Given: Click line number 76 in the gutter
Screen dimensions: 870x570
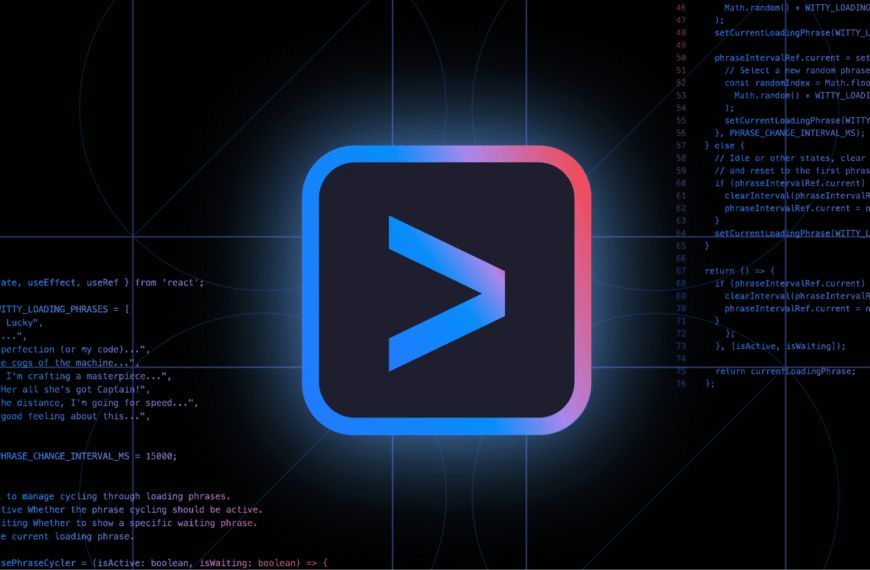Looking at the screenshot, I should click(681, 384).
